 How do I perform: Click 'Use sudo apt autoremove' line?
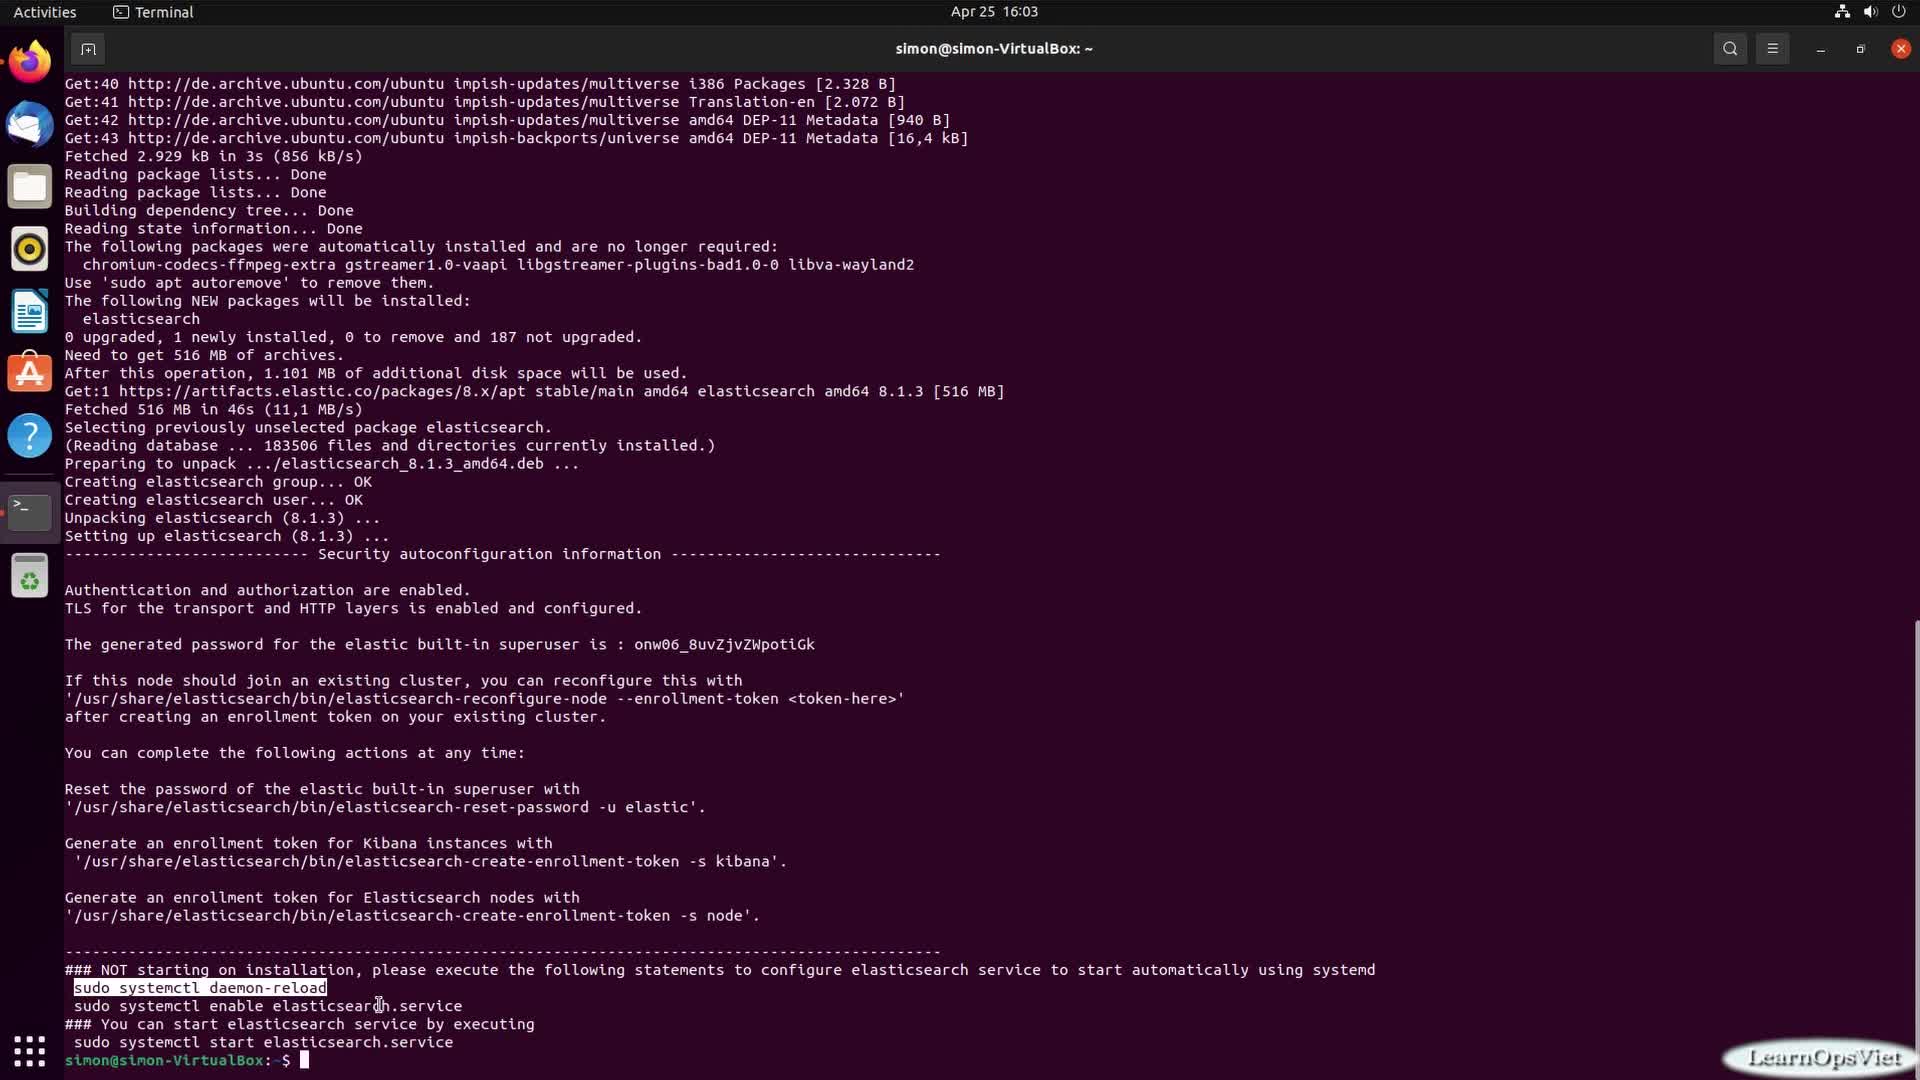[249, 283]
